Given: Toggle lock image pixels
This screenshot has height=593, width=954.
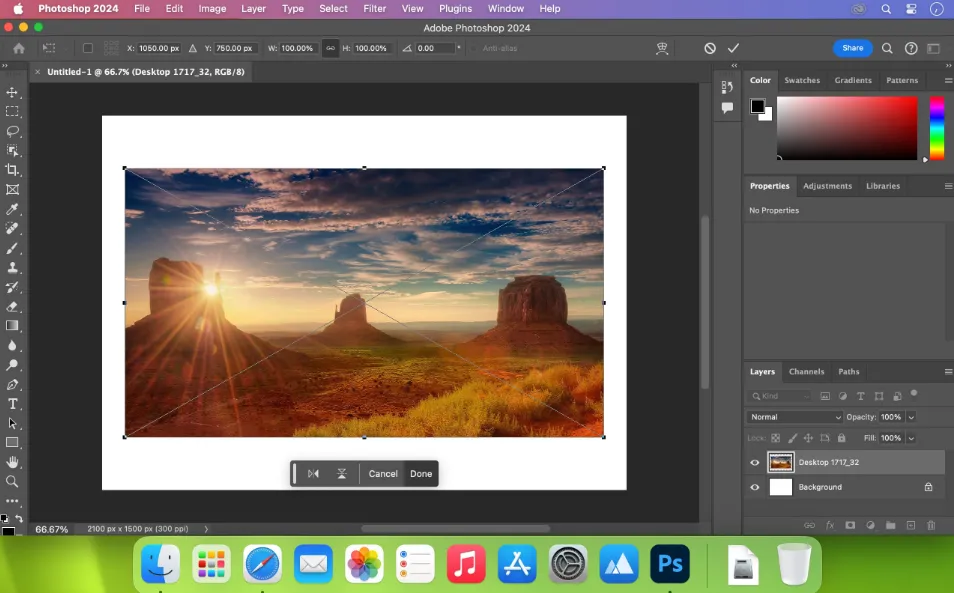Looking at the screenshot, I should pos(792,438).
